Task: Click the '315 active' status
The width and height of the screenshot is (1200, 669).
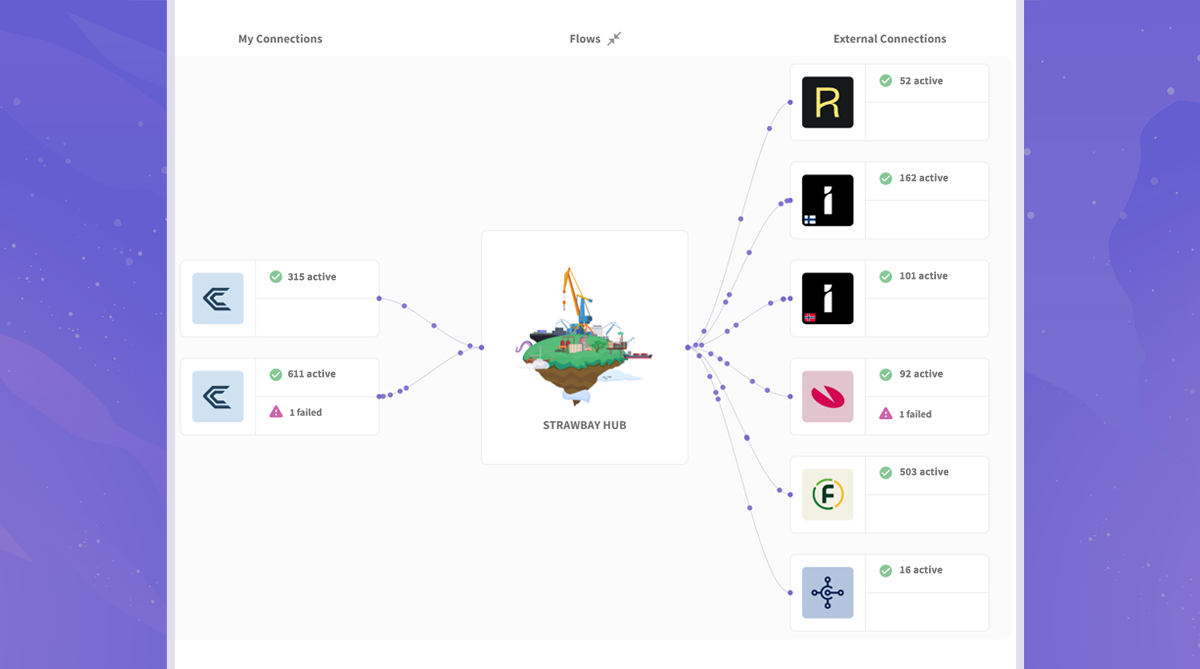Action: (x=311, y=277)
